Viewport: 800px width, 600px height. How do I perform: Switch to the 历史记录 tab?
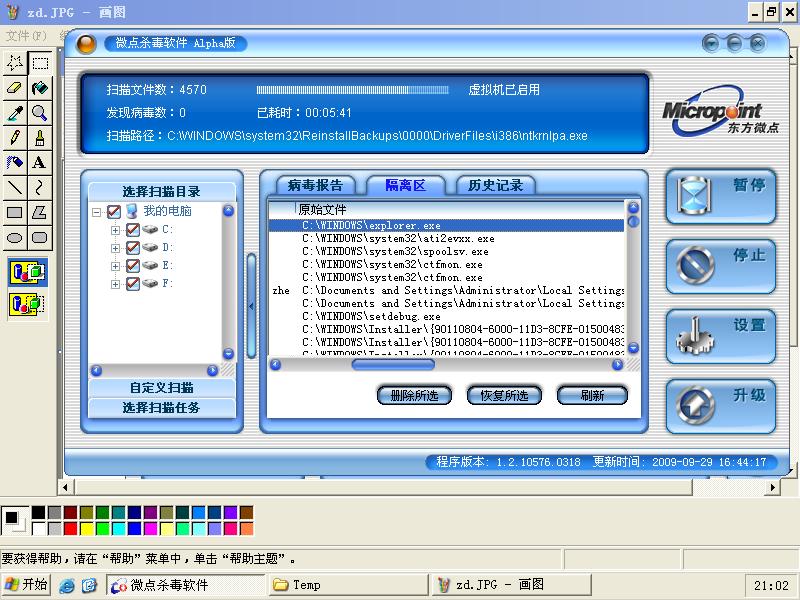[x=495, y=185]
